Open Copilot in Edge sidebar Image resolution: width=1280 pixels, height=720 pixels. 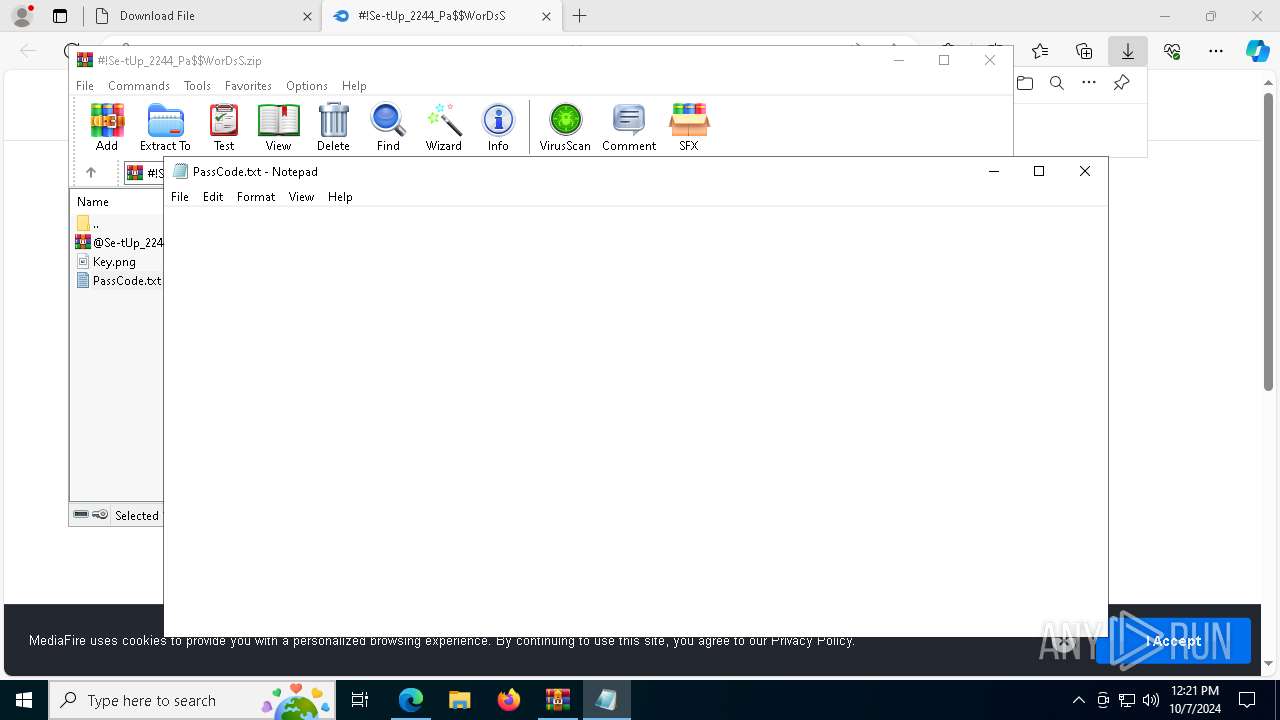click(x=1258, y=51)
